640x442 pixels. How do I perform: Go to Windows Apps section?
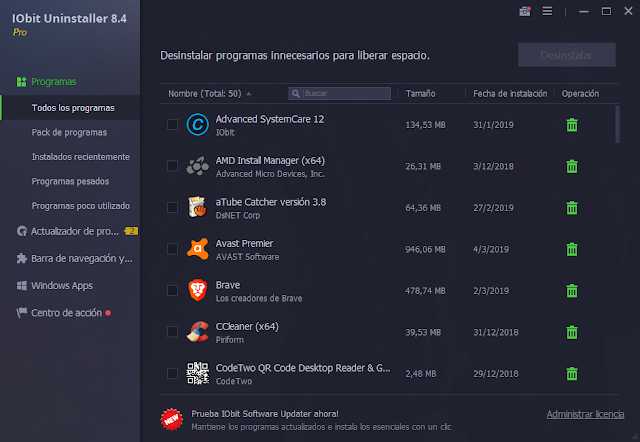click(62, 286)
